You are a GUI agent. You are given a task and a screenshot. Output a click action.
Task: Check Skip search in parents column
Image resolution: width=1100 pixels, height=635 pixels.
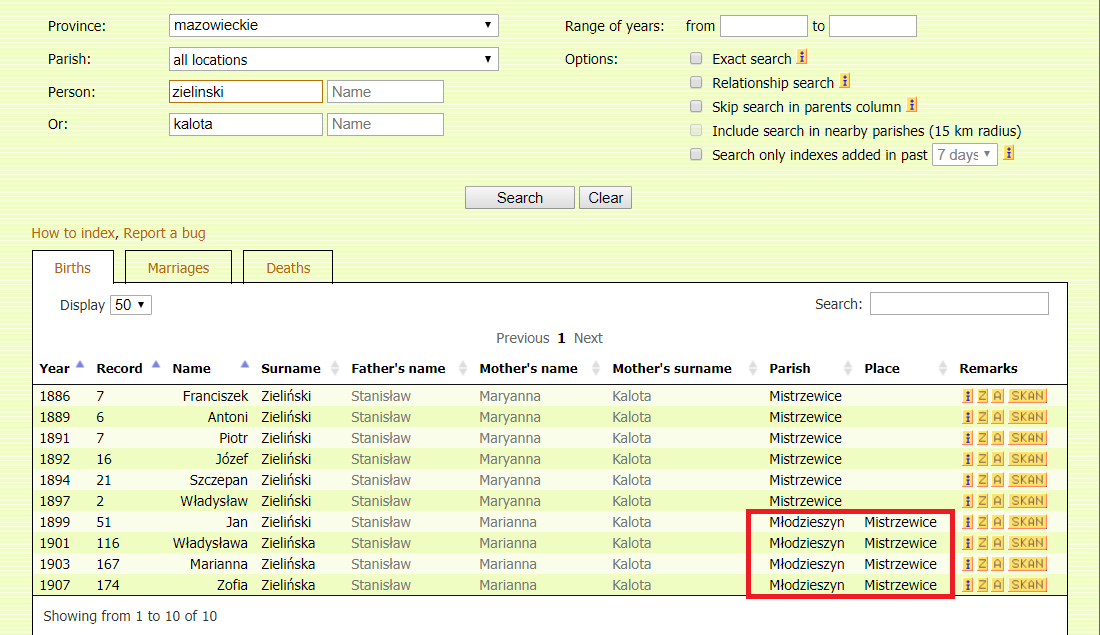pos(696,106)
